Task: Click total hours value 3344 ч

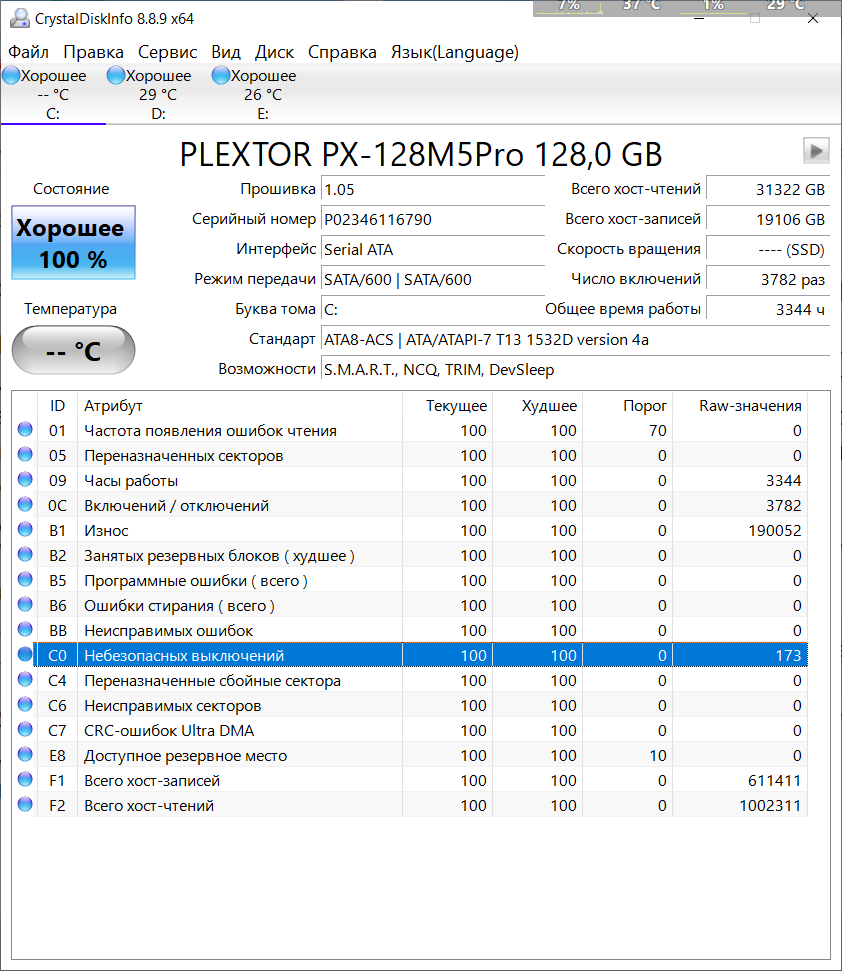Action: coord(768,310)
